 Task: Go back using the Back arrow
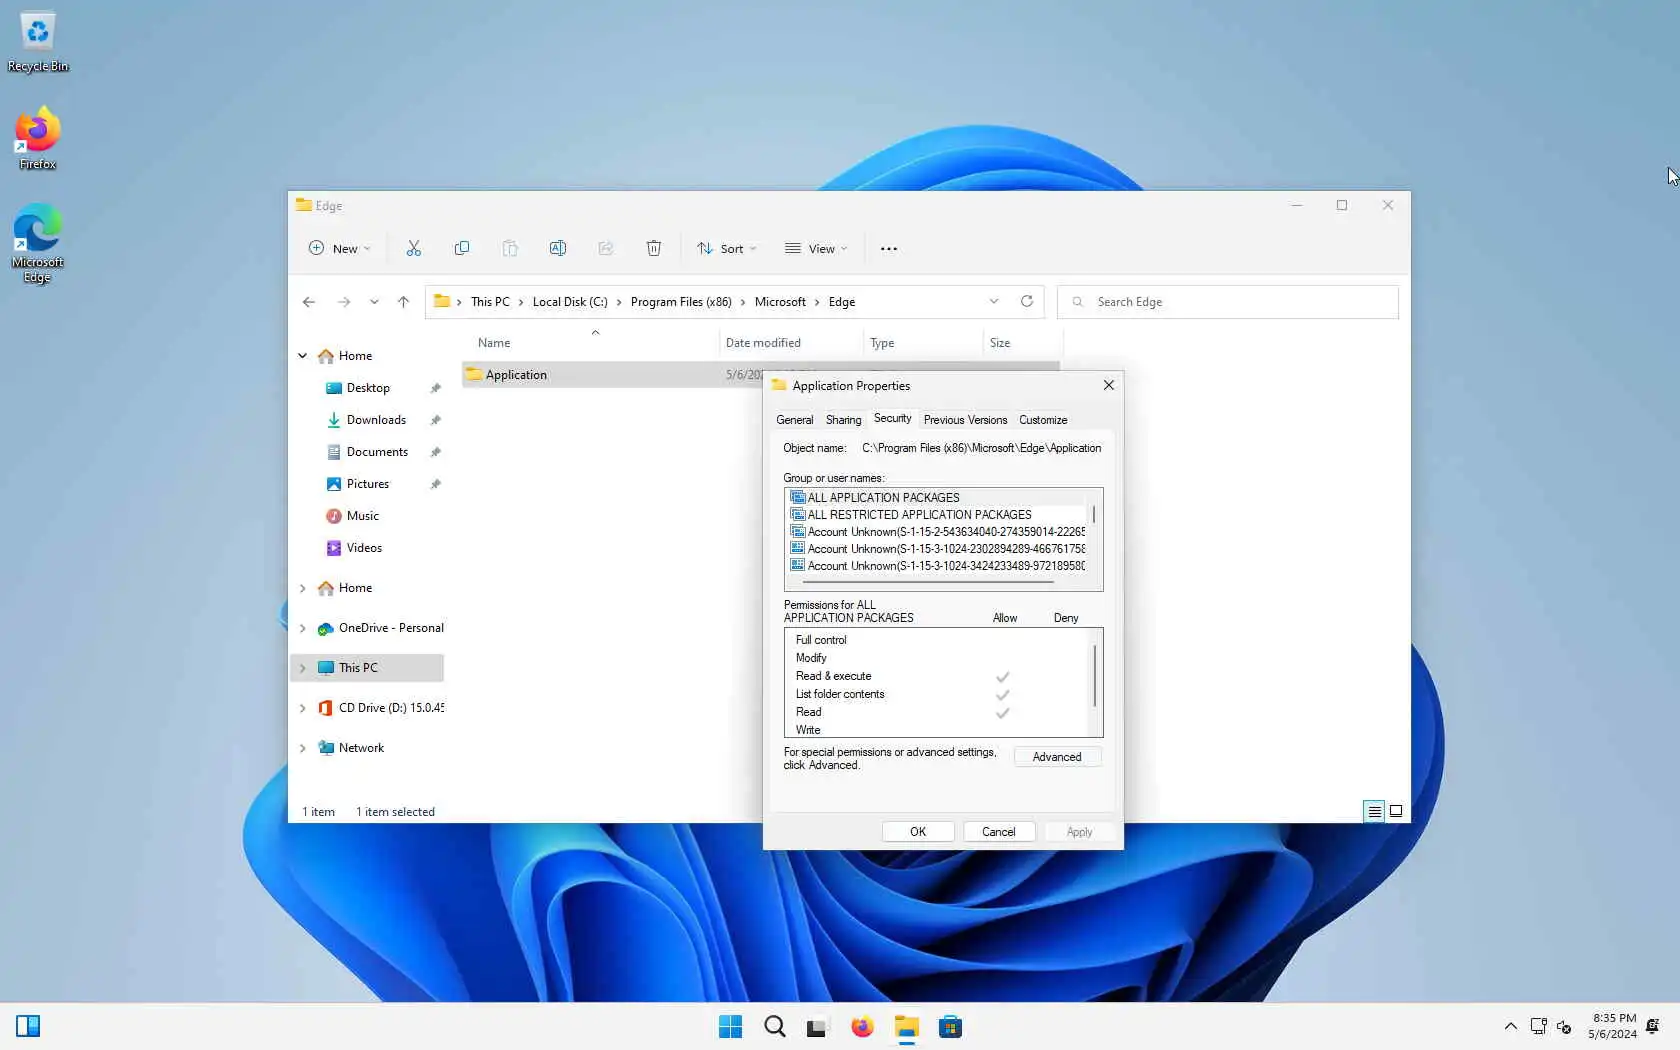point(309,302)
